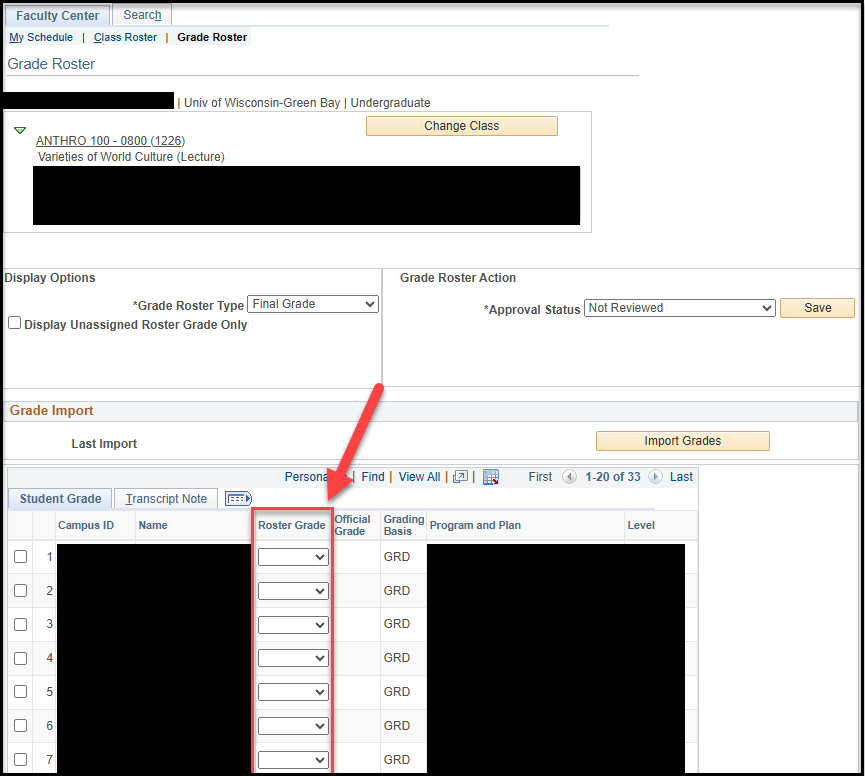This screenshot has width=865, height=776.
Task: Open grid in new window icon
Action: tap(460, 477)
